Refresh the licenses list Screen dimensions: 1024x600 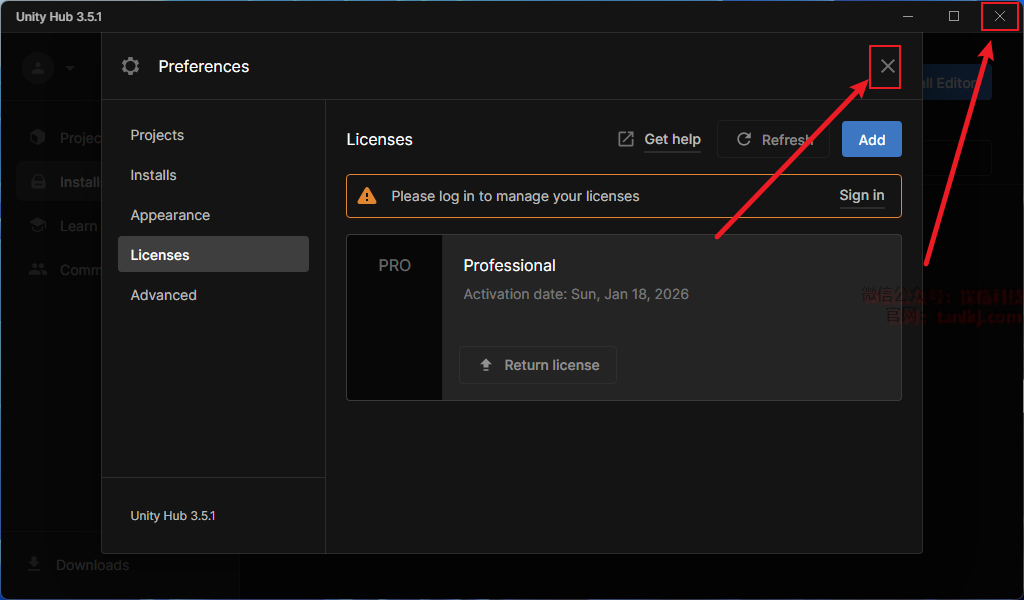pyautogui.click(x=773, y=140)
